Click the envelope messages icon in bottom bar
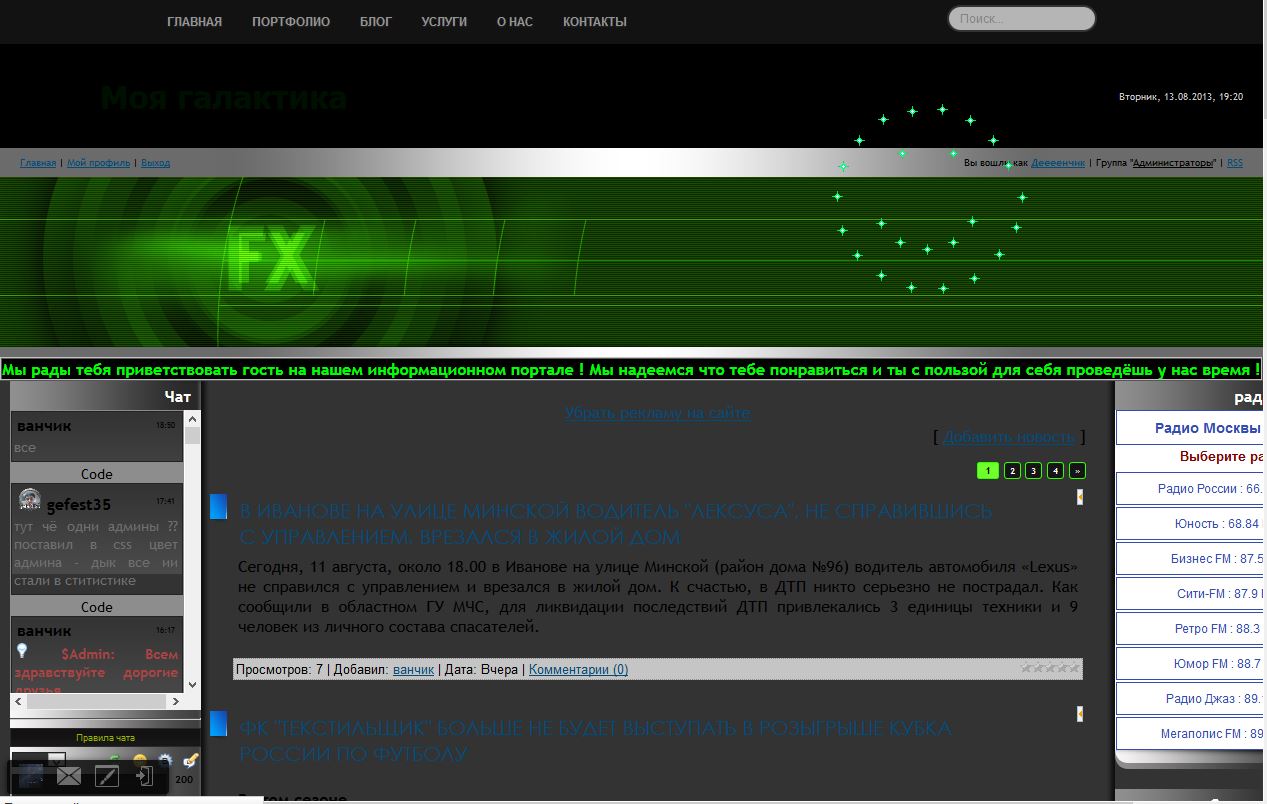Screen dimensions: 1267x804 point(69,776)
